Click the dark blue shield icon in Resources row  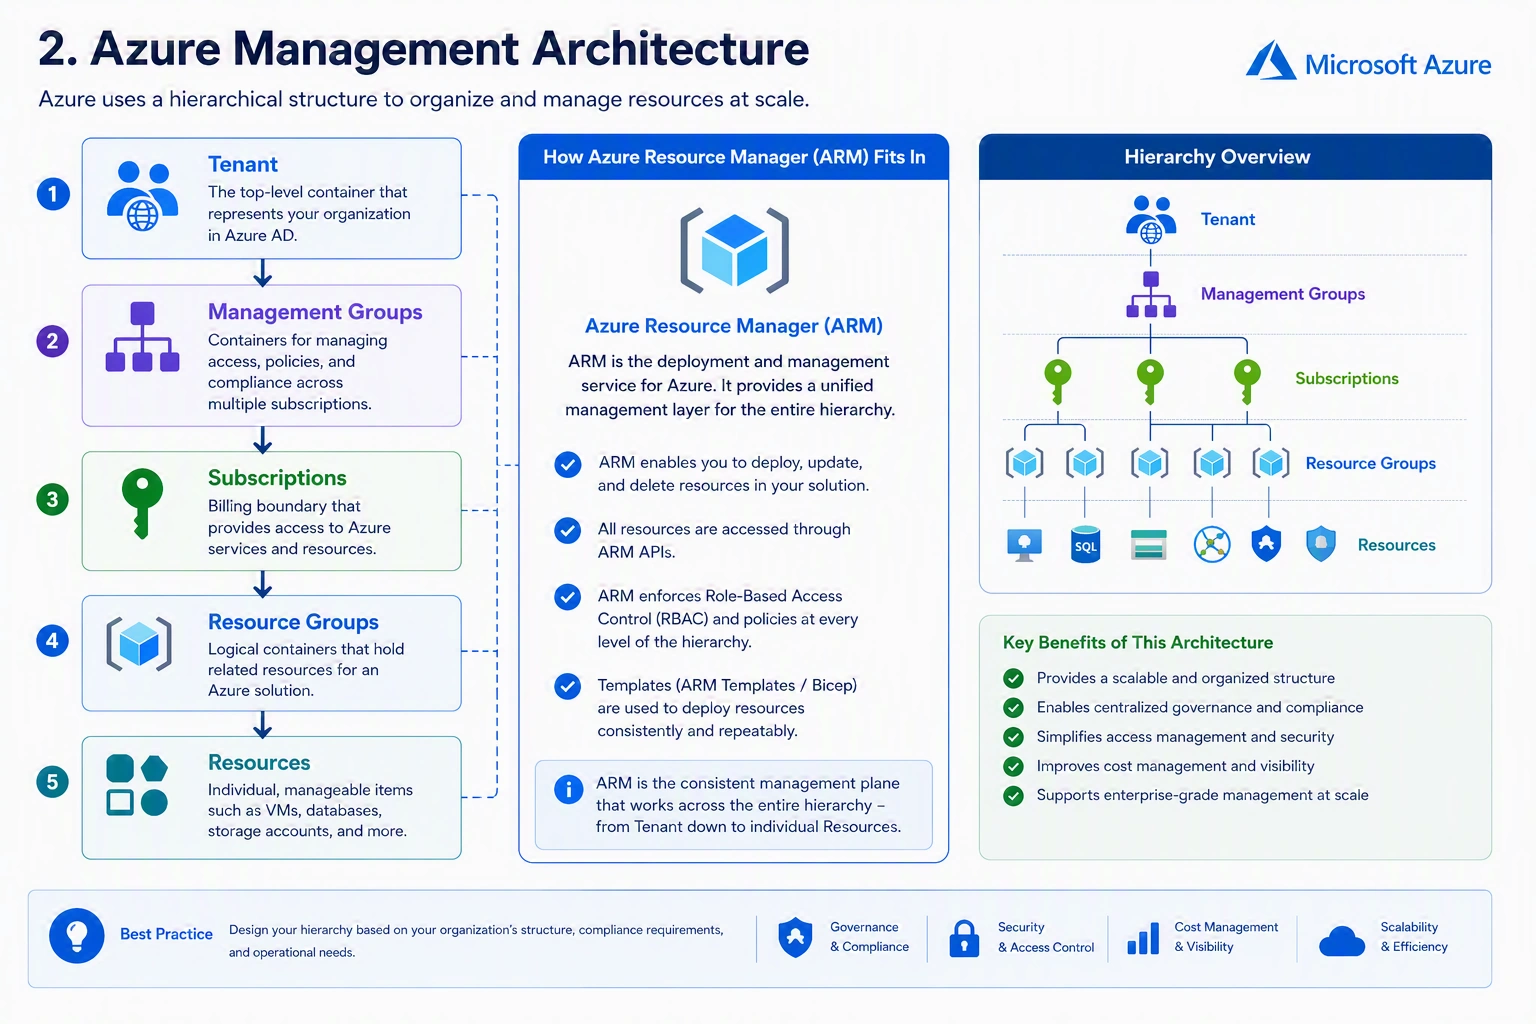pos(1267,544)
